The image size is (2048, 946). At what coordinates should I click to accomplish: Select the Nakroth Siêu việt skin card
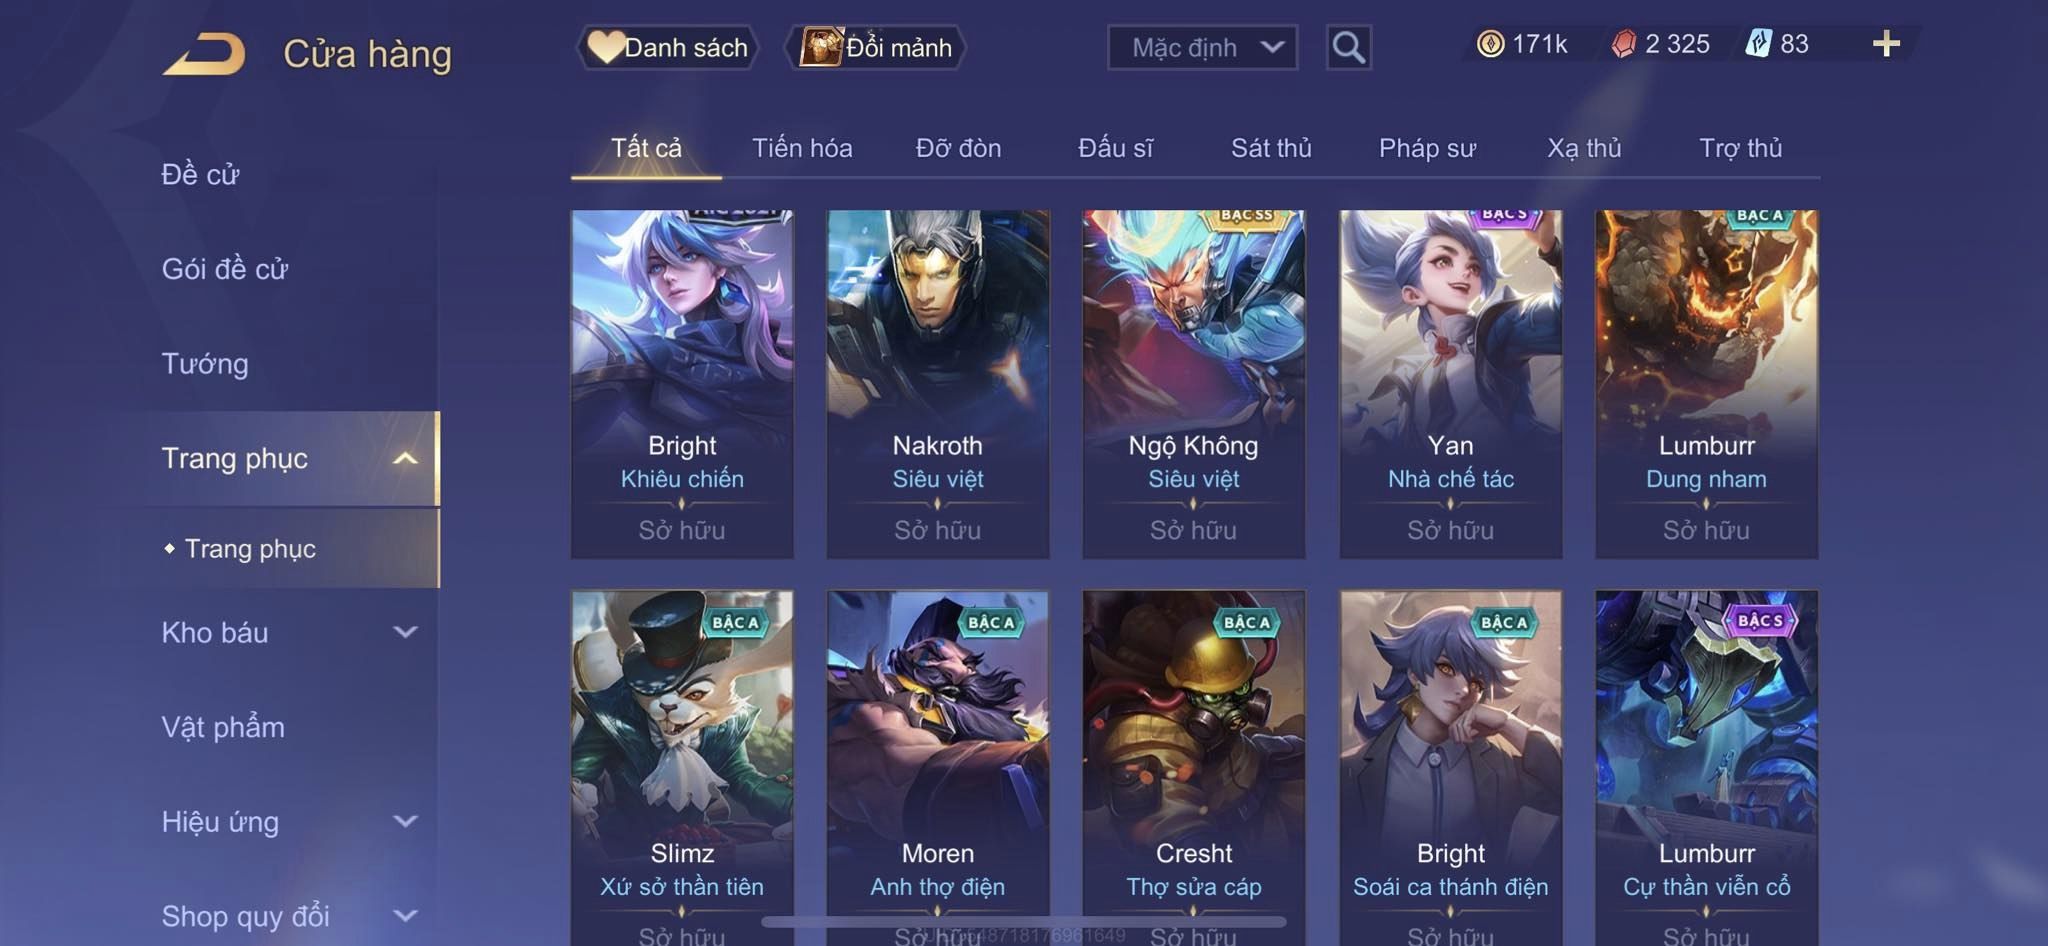(938, 384)
